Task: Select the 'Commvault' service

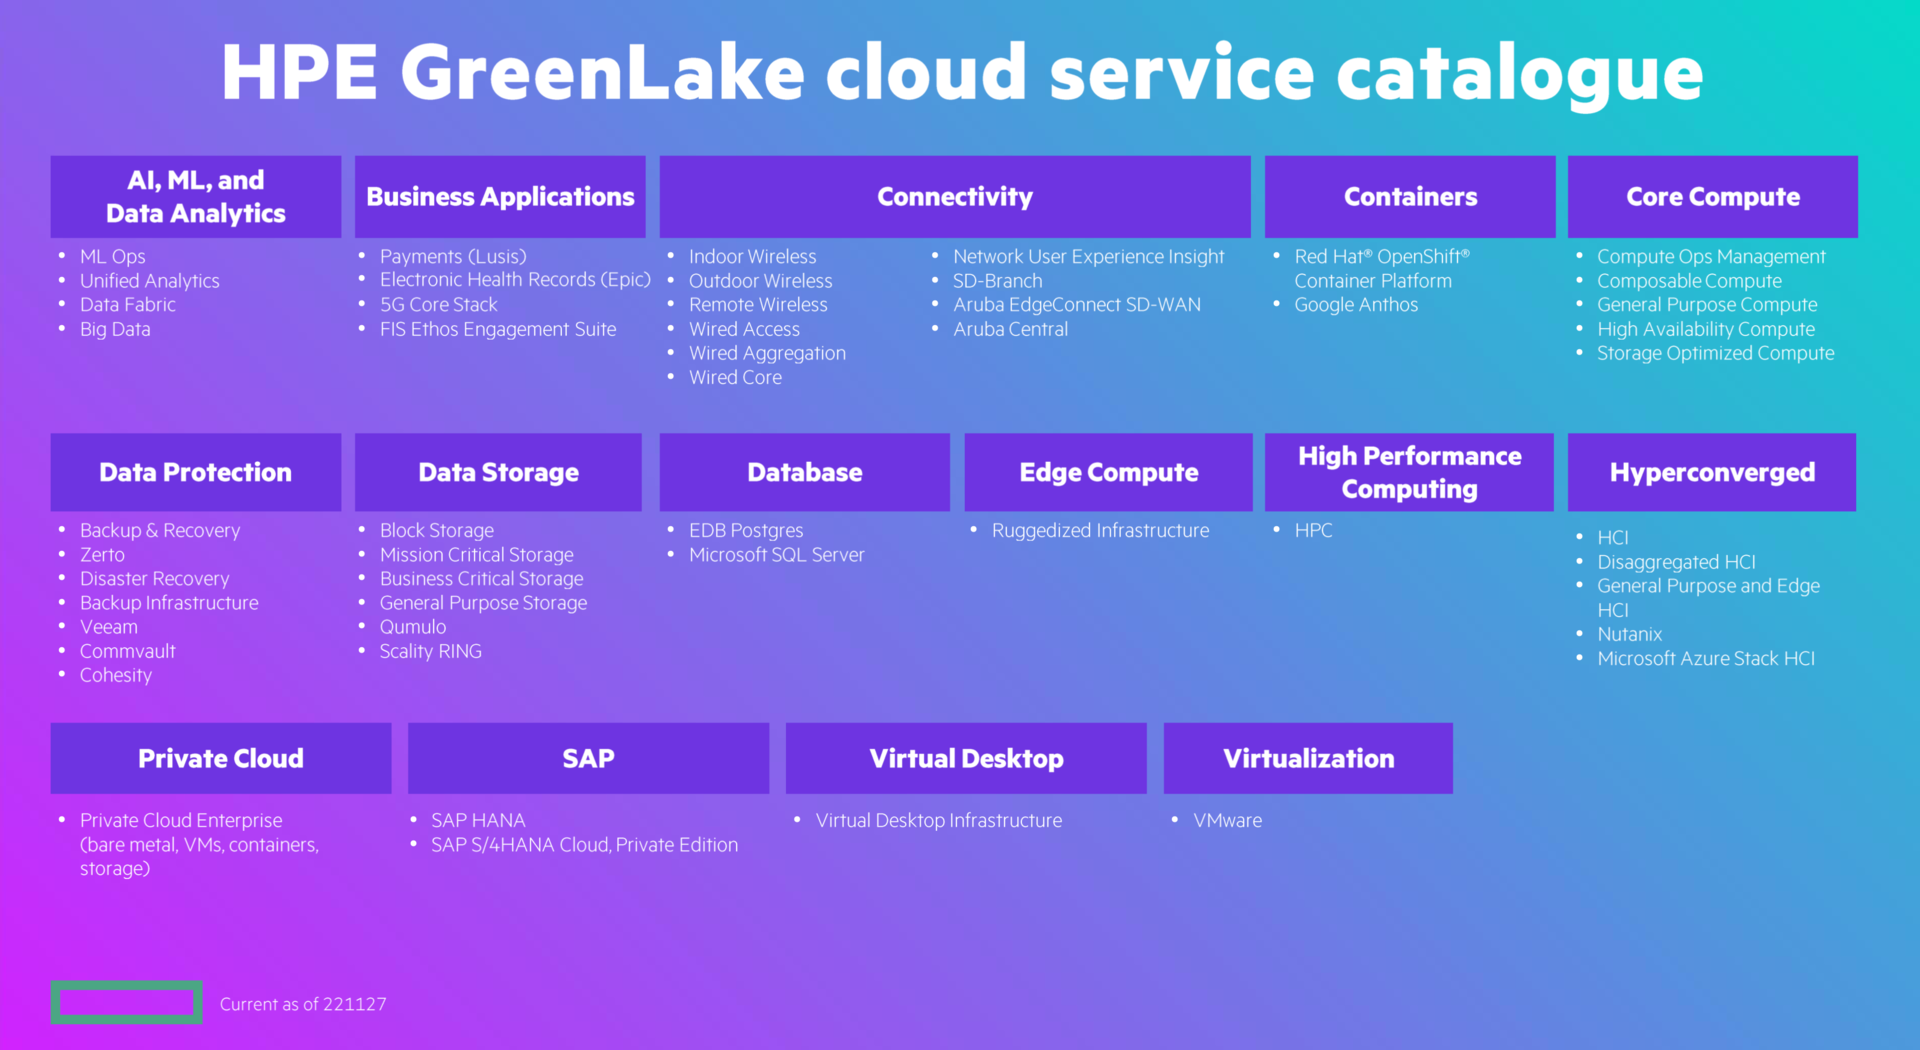Action: [128, 651]
